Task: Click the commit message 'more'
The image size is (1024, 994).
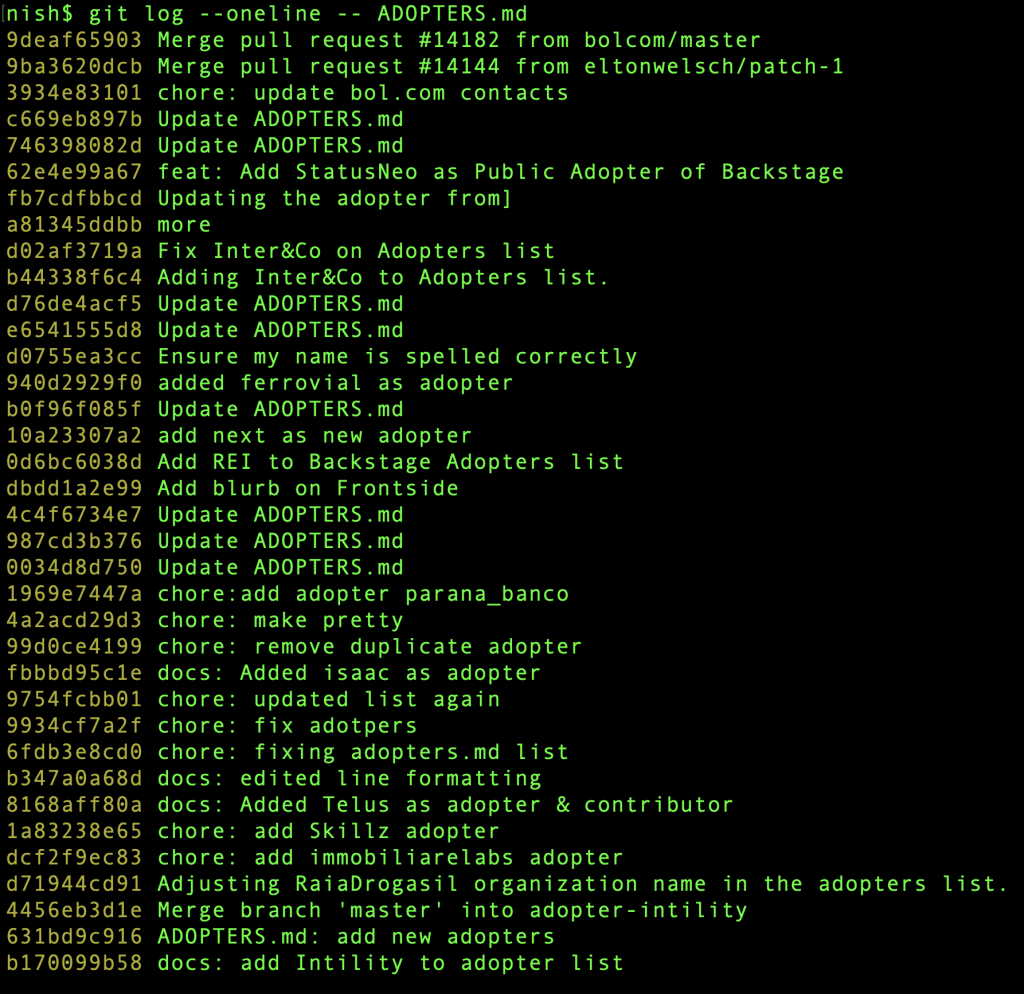Action: point(184,225)
